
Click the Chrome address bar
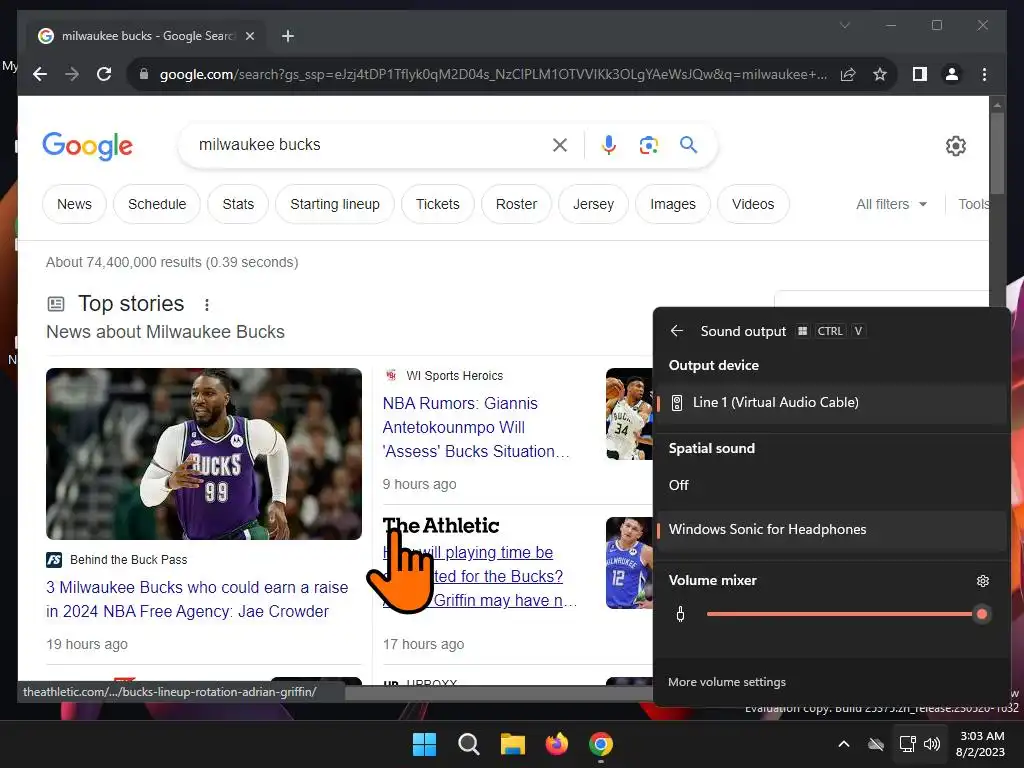click(493, 74)
